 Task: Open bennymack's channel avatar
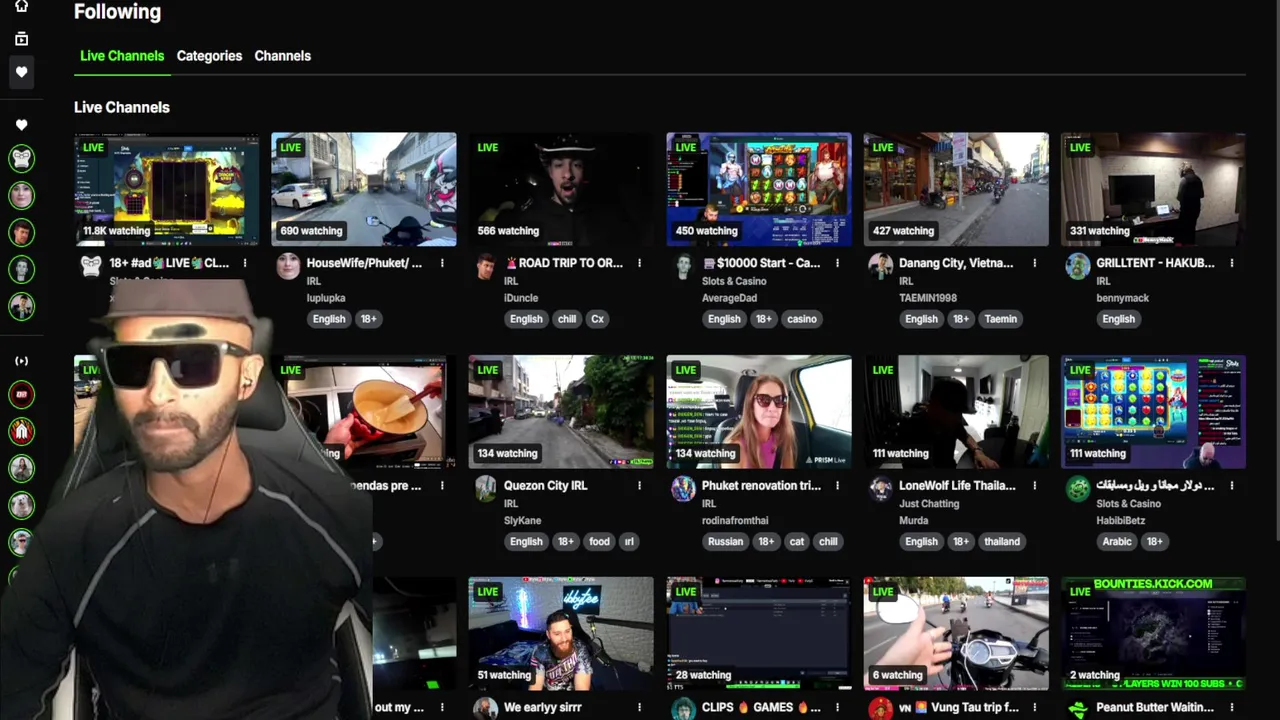[1077, 266]
